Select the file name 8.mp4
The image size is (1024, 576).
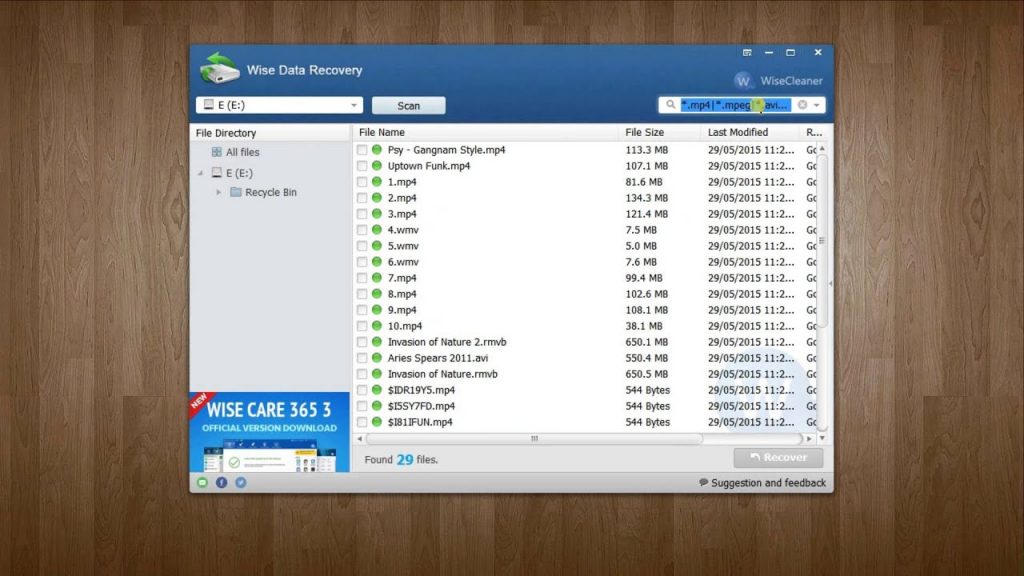[x=402, y=294]
